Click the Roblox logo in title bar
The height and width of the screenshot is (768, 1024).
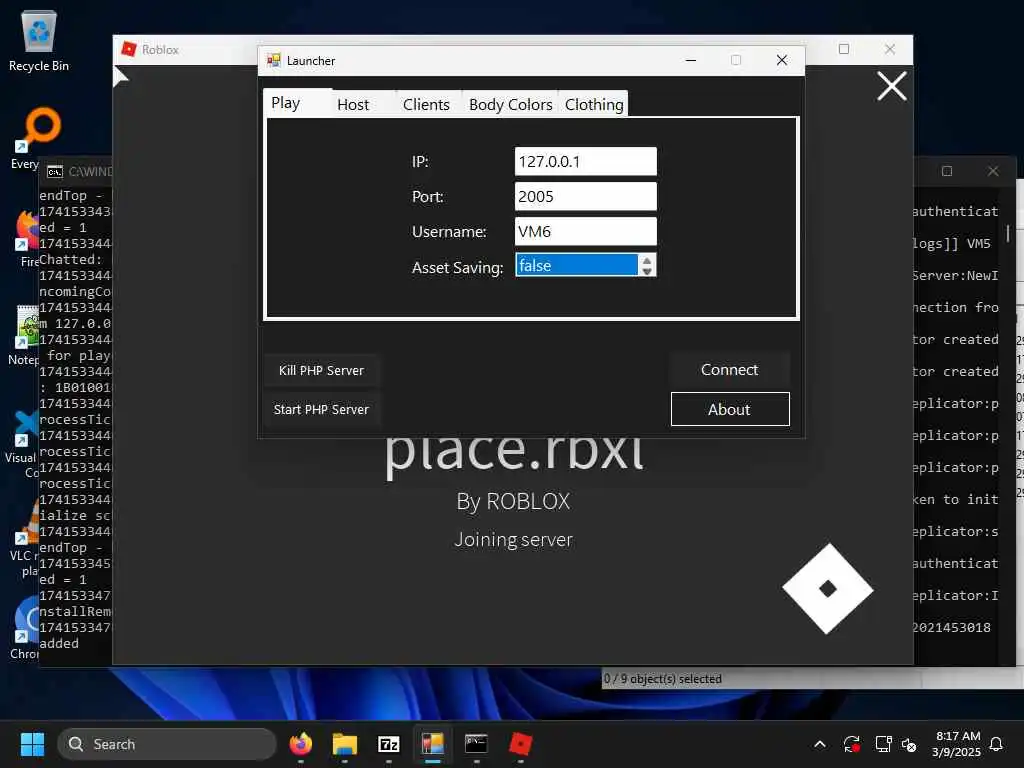(x=129, y=50)
